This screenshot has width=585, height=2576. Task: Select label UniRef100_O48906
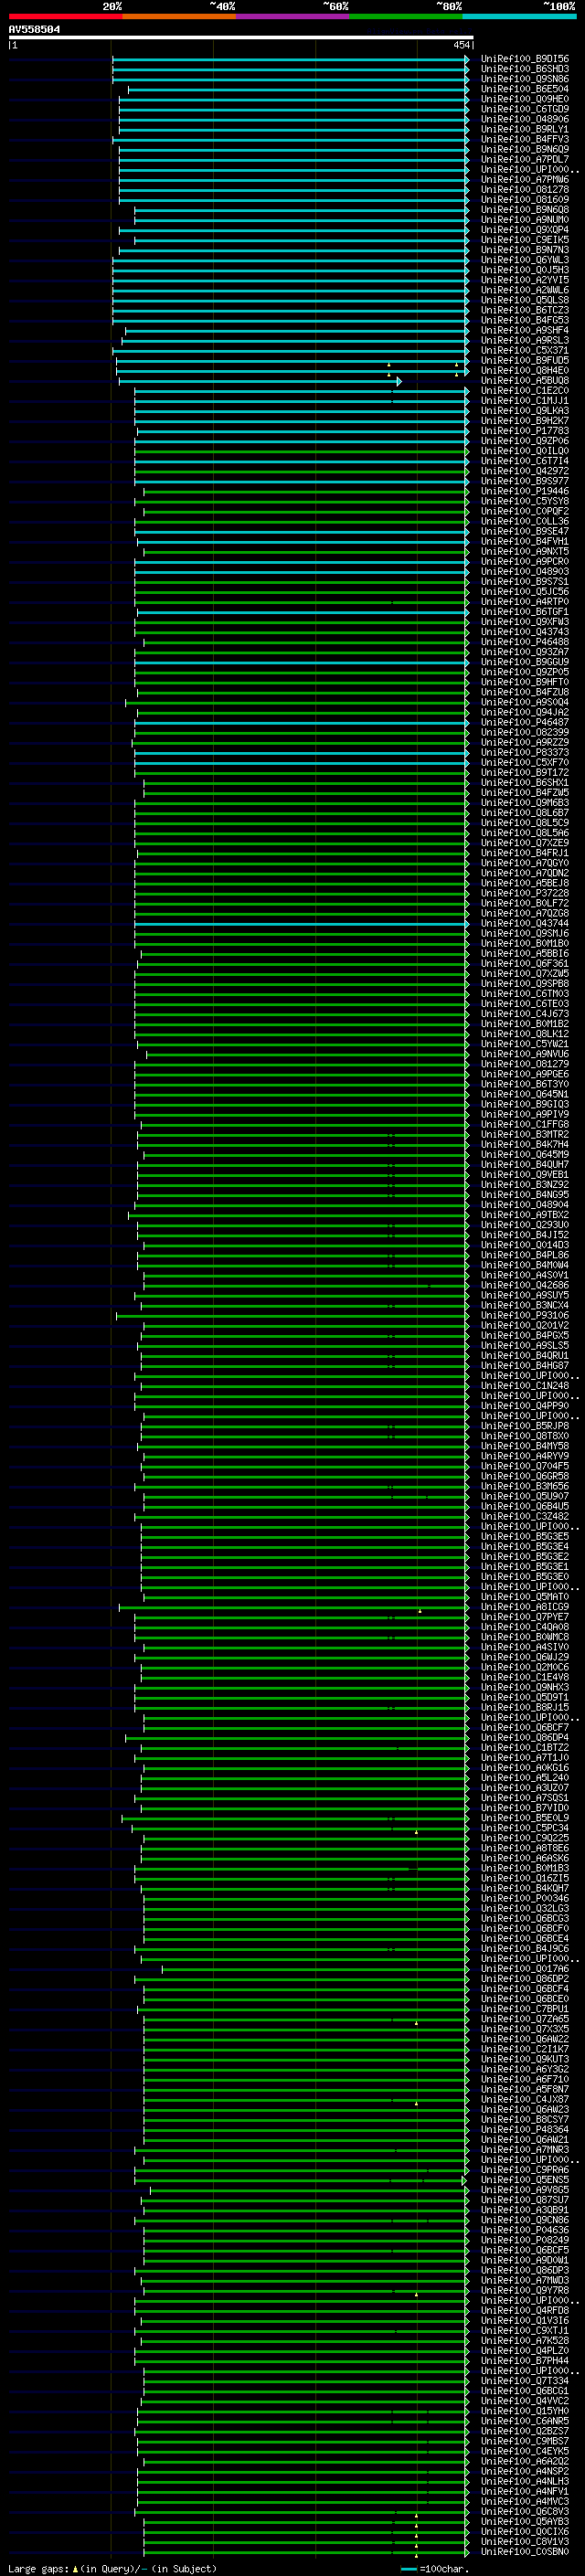[x=525, y=119]
